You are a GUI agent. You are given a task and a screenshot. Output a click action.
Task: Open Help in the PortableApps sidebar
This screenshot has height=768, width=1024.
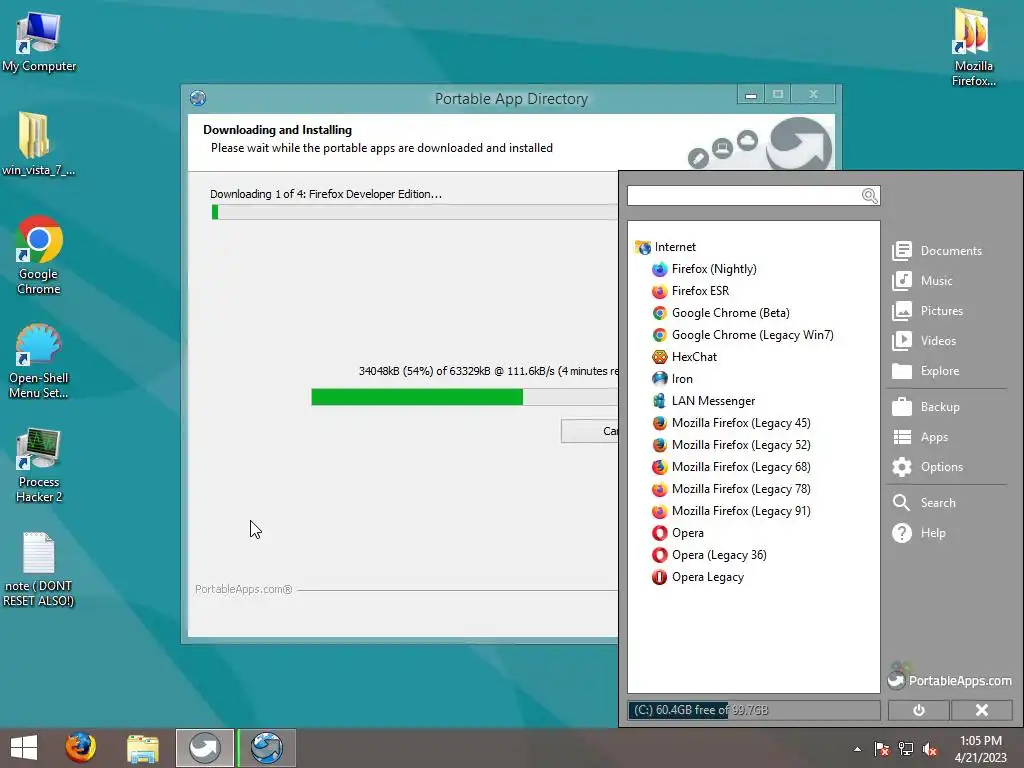918,533
